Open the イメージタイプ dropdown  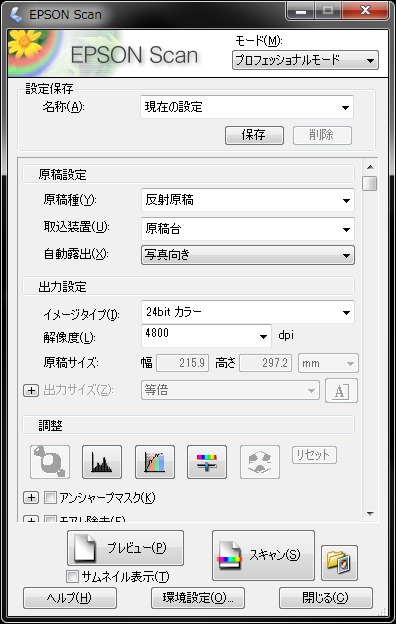tap(248, 312)
